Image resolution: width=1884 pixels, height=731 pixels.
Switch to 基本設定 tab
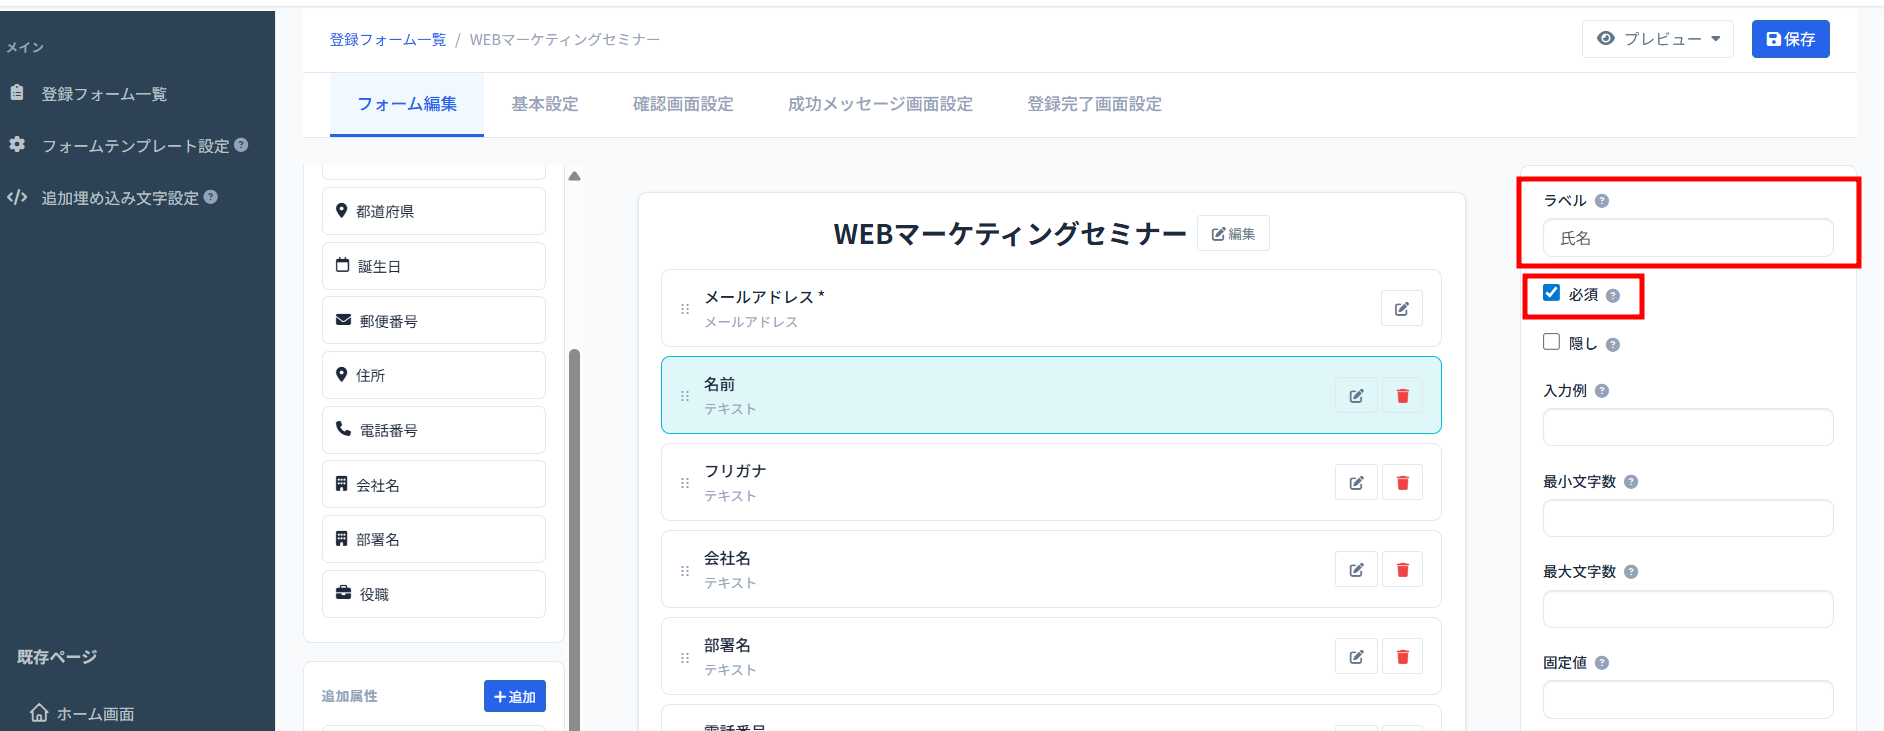click(545, 104)
